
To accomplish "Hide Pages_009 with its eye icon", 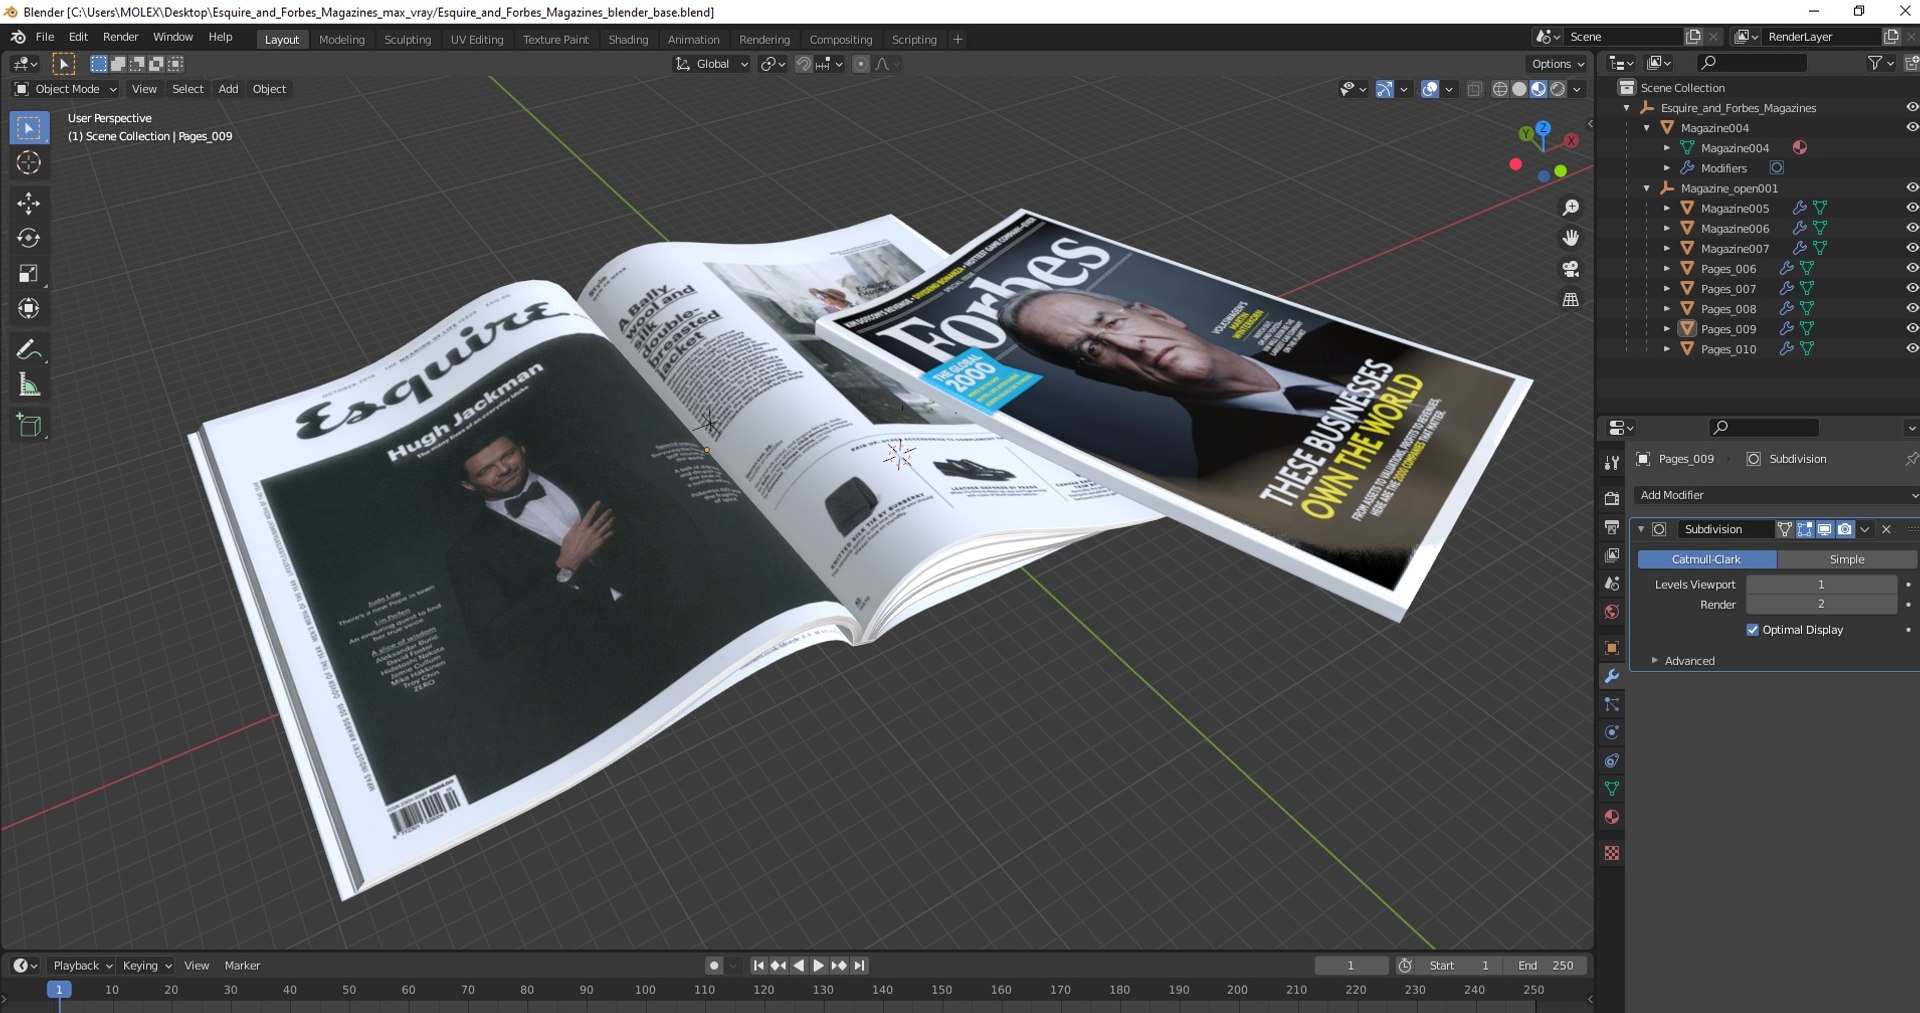I will coord(1911,328).
